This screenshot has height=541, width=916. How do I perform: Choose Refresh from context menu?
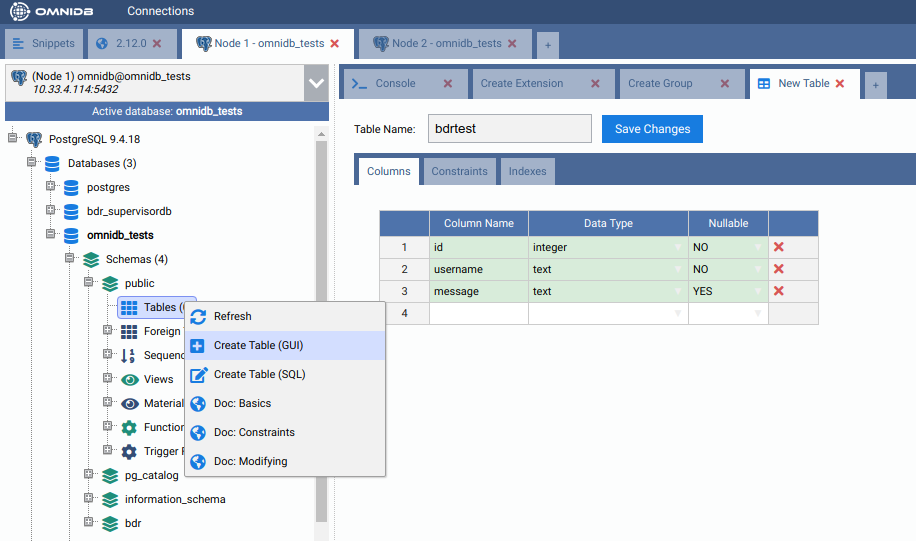[232, 316]
